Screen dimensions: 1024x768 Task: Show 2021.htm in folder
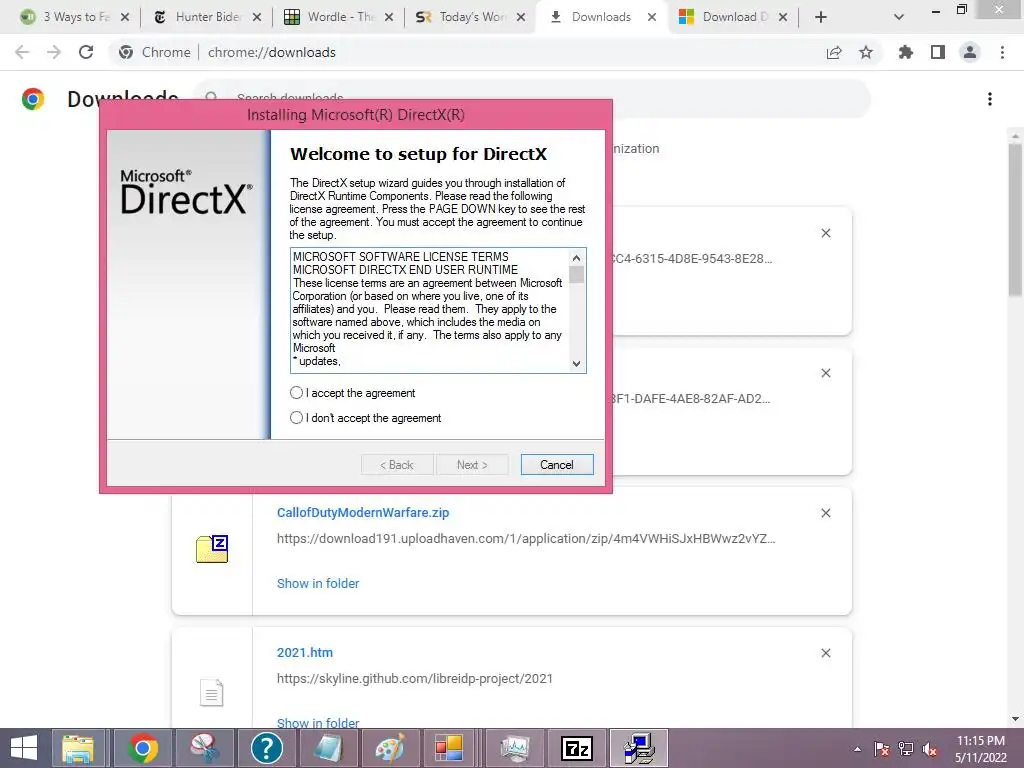click(317, 723)
